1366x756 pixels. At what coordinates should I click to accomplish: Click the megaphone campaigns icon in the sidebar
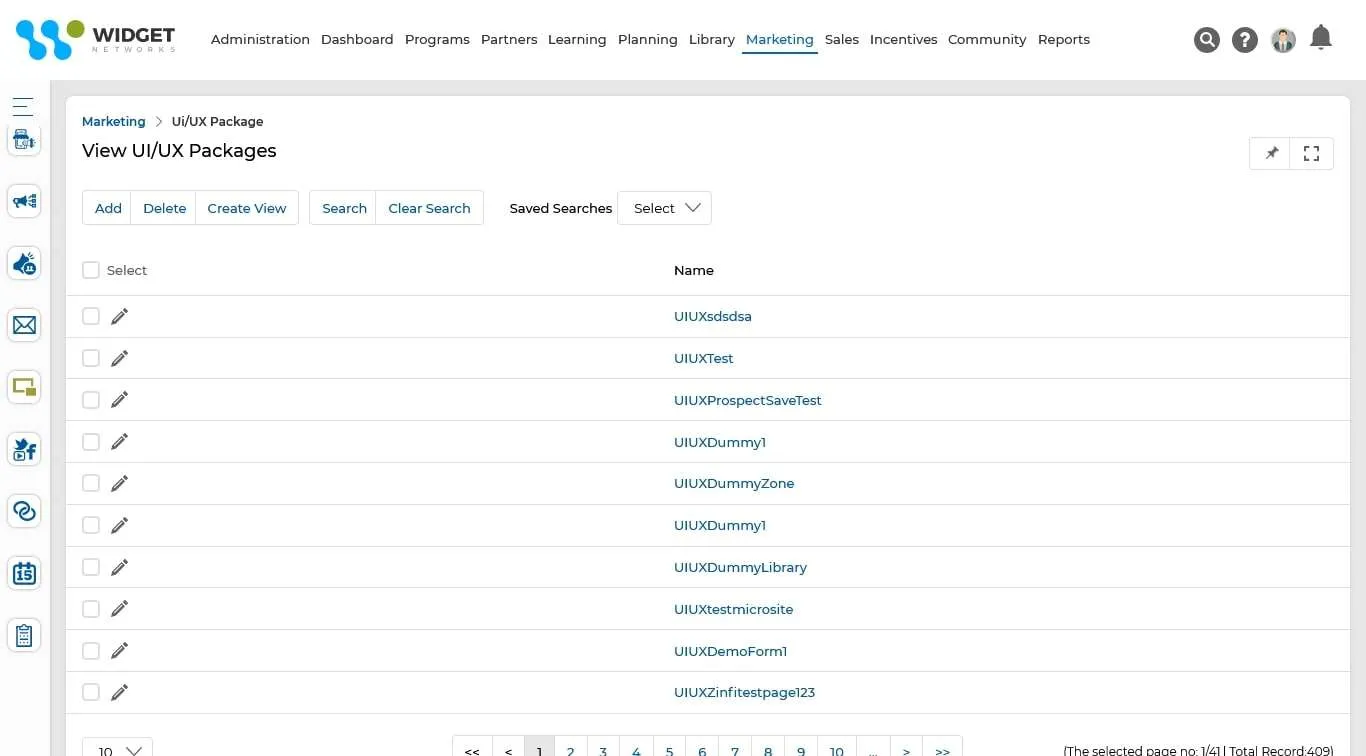pyautogui.click(x=24, y=201)
